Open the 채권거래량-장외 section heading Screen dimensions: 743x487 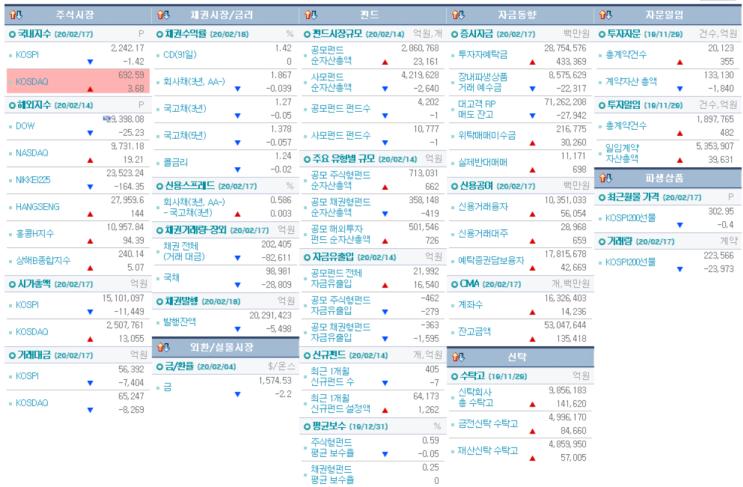(195, 230)
